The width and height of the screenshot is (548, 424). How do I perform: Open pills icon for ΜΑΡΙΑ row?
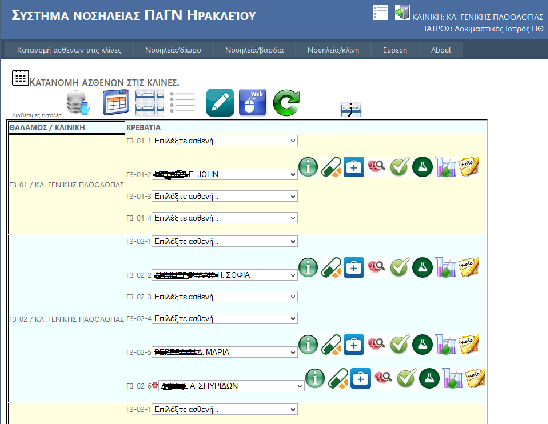coord(331,345)
